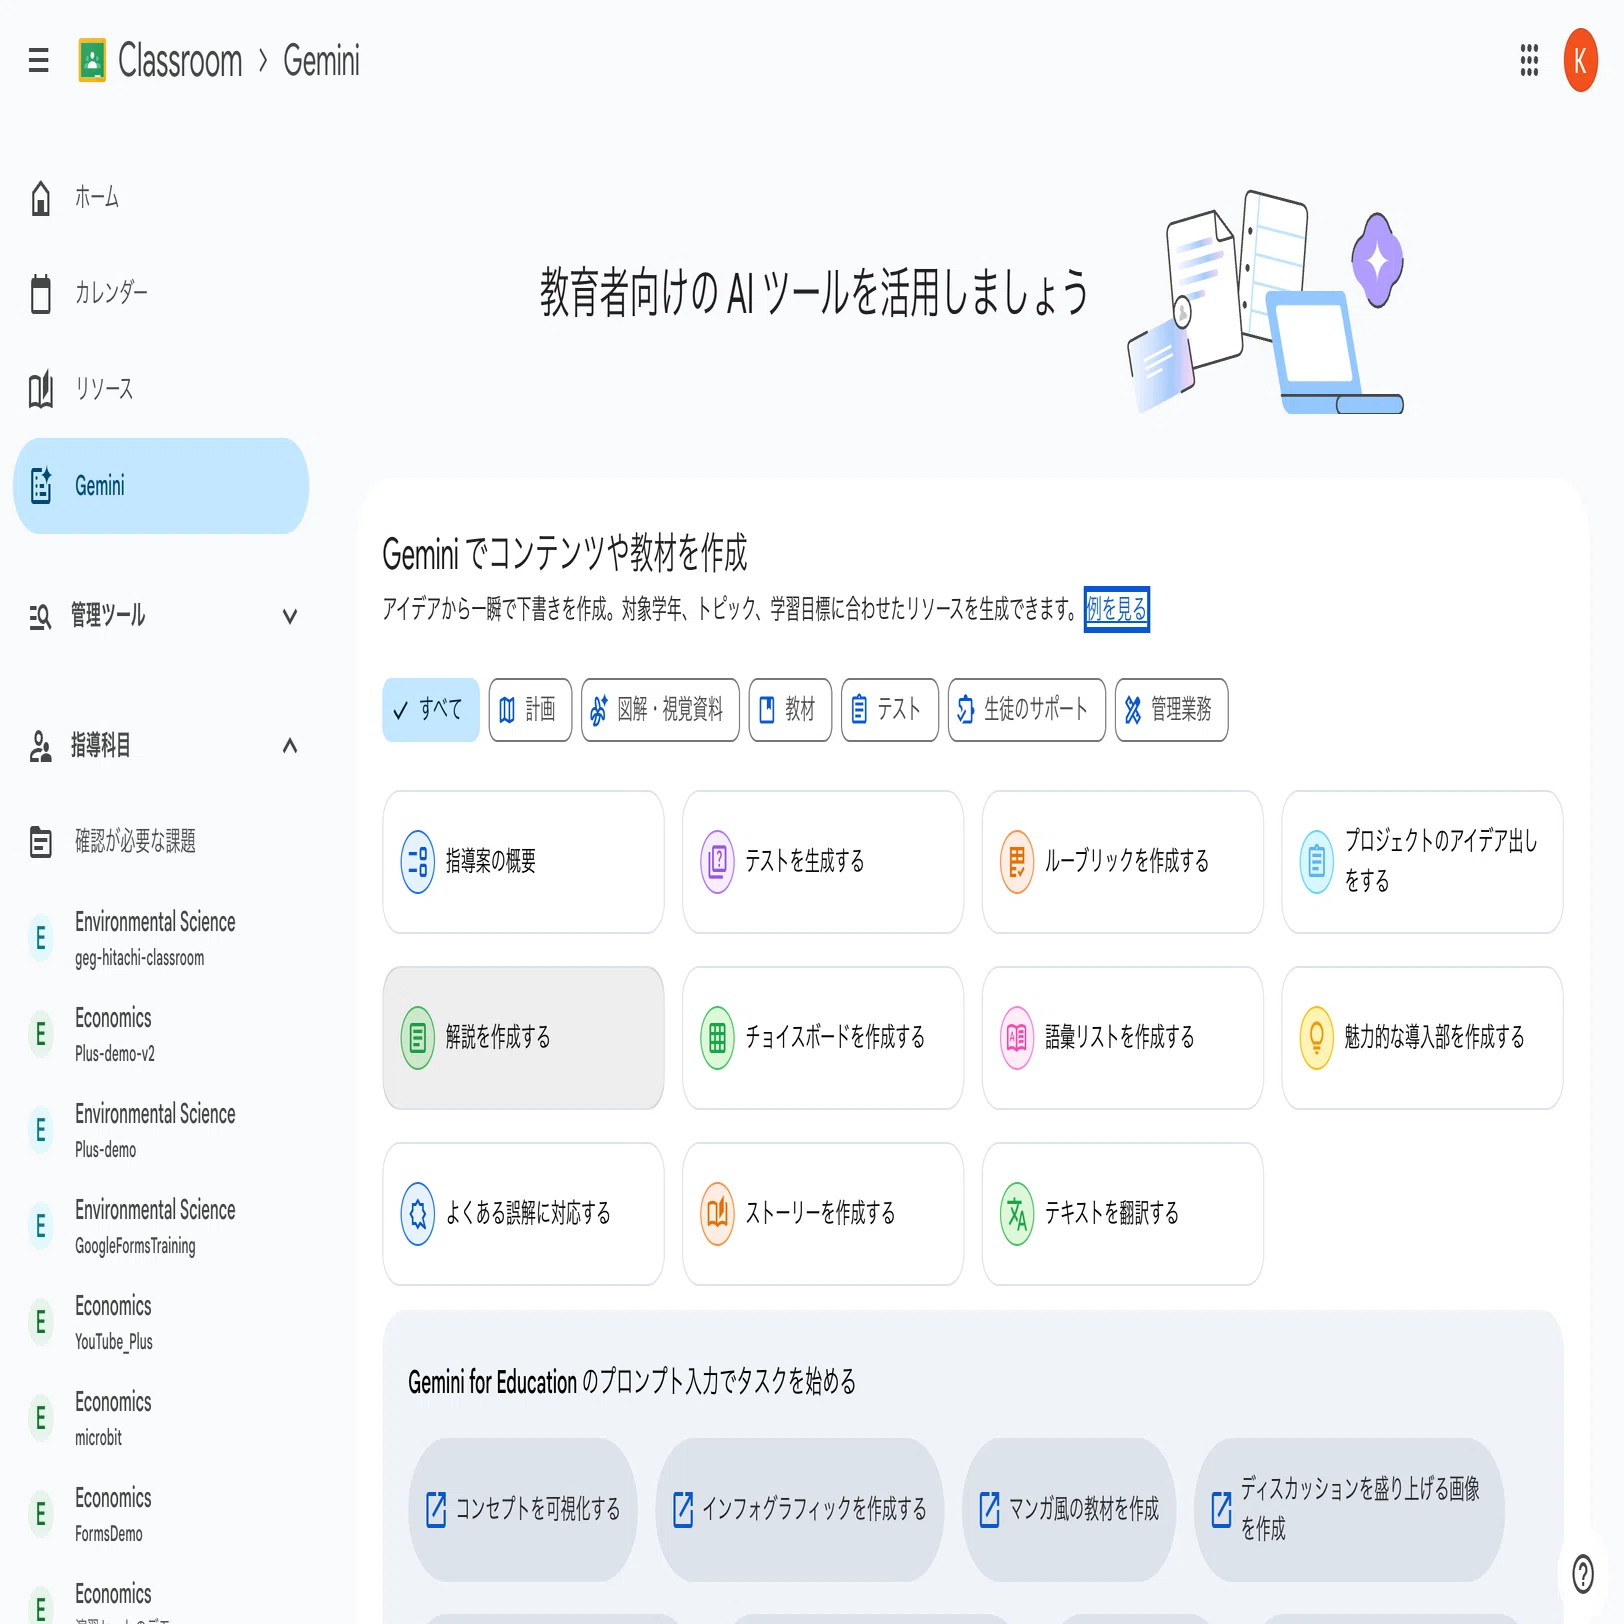Click the インフォグラフィックを作成する prompt chip
1624x1624 pixels.
[800, 1510]
